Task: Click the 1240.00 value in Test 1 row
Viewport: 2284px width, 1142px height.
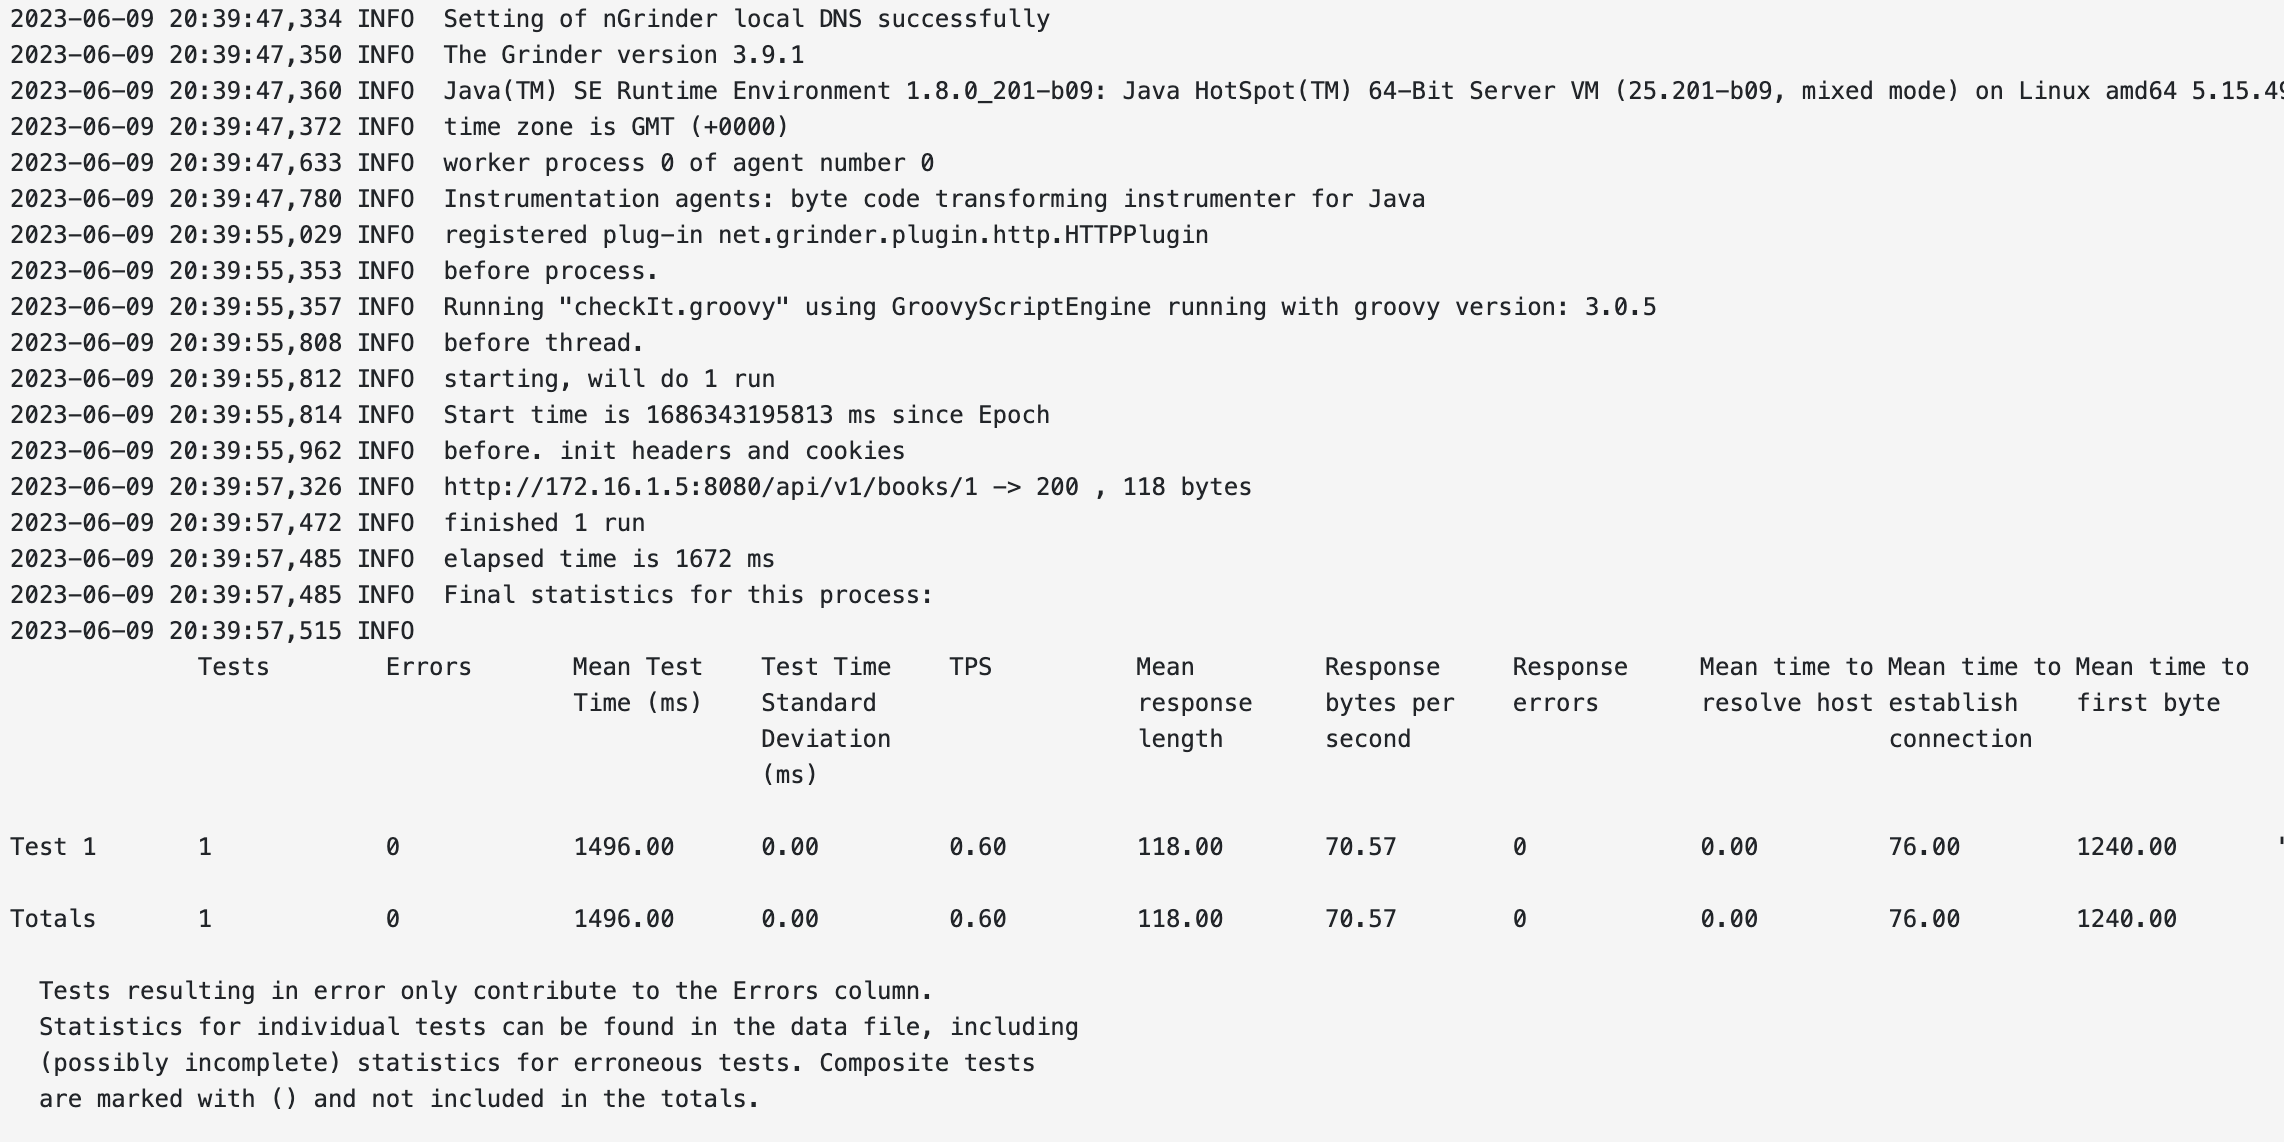Action: tap(2126, 847)
